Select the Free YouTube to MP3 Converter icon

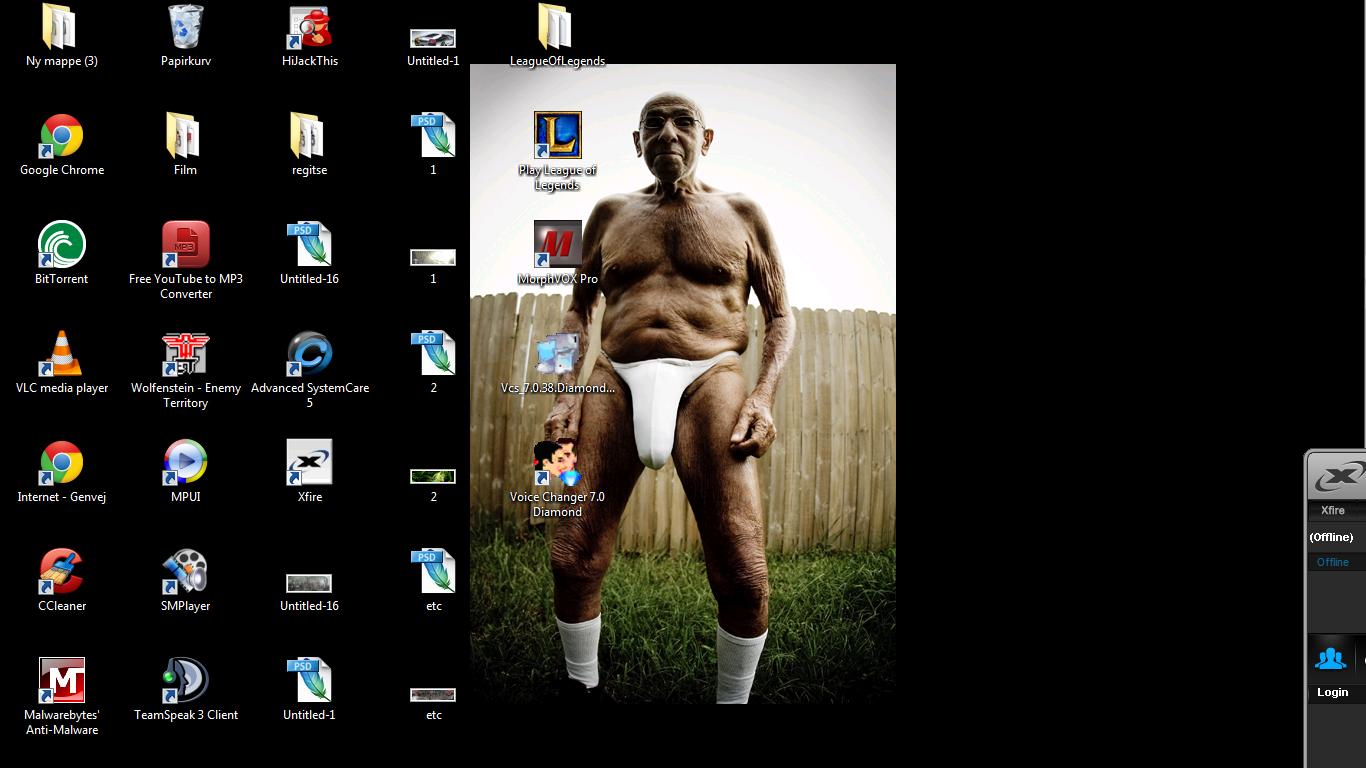pyautogui.click(x=186, y=246)
